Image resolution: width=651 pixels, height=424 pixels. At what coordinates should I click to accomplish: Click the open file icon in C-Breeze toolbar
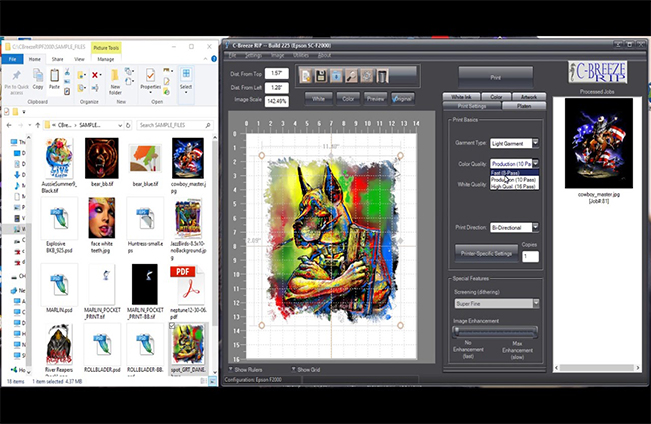tap(306, 76)
